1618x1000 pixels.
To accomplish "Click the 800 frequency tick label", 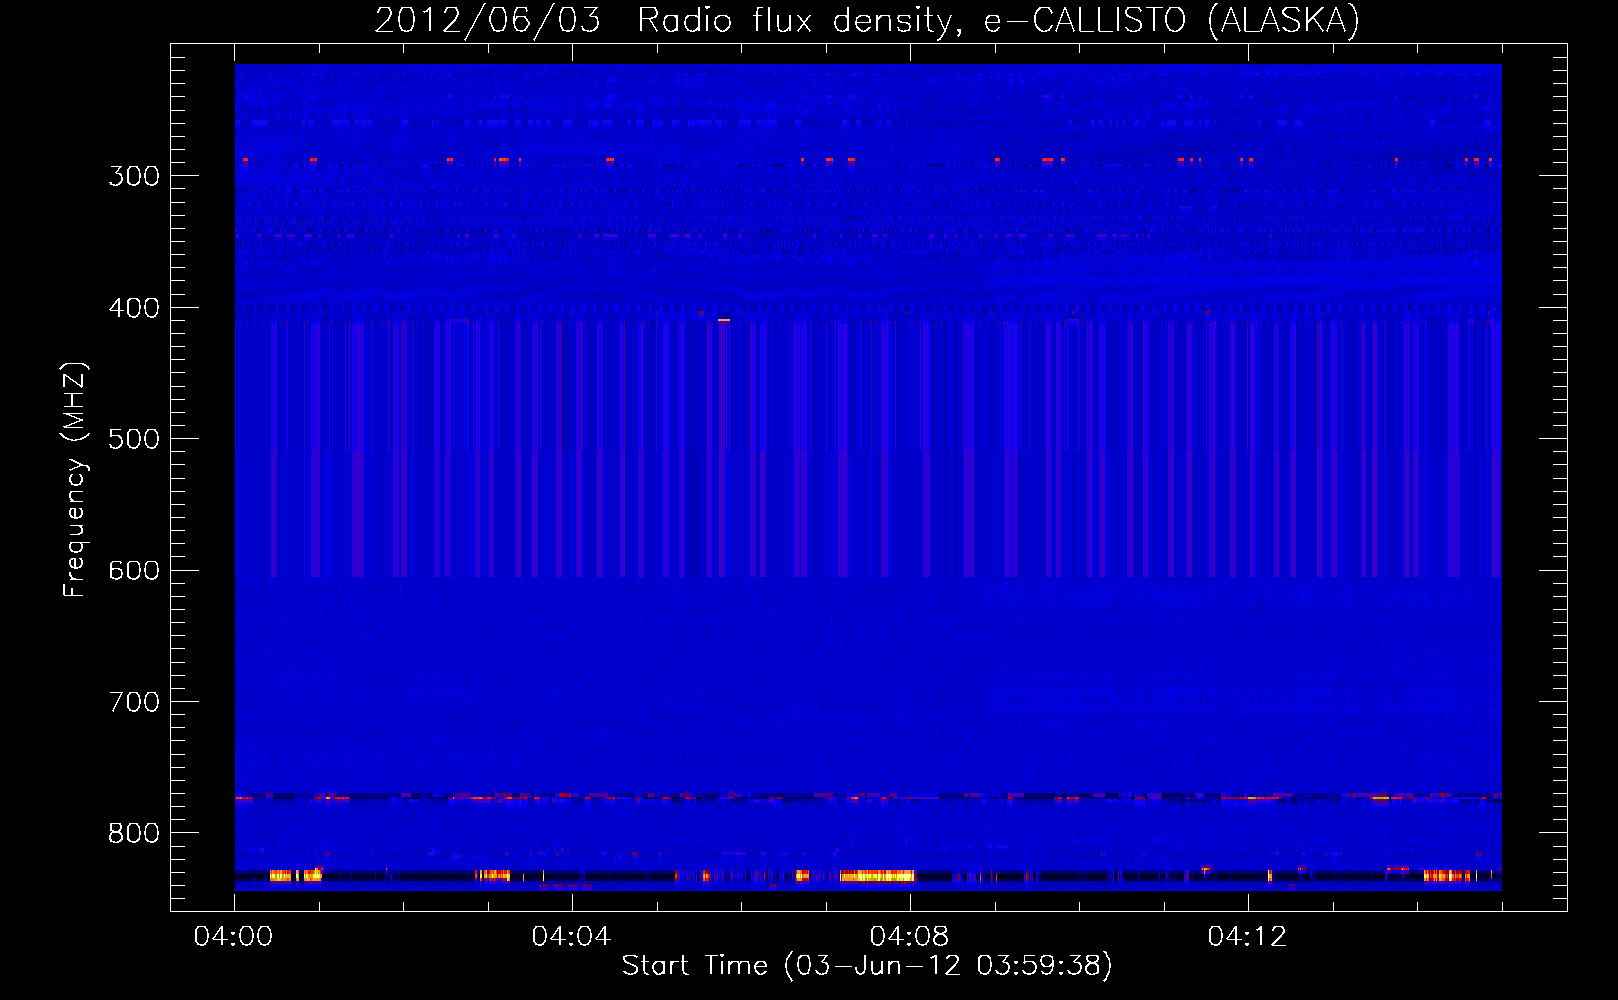I will coord(134,834).
